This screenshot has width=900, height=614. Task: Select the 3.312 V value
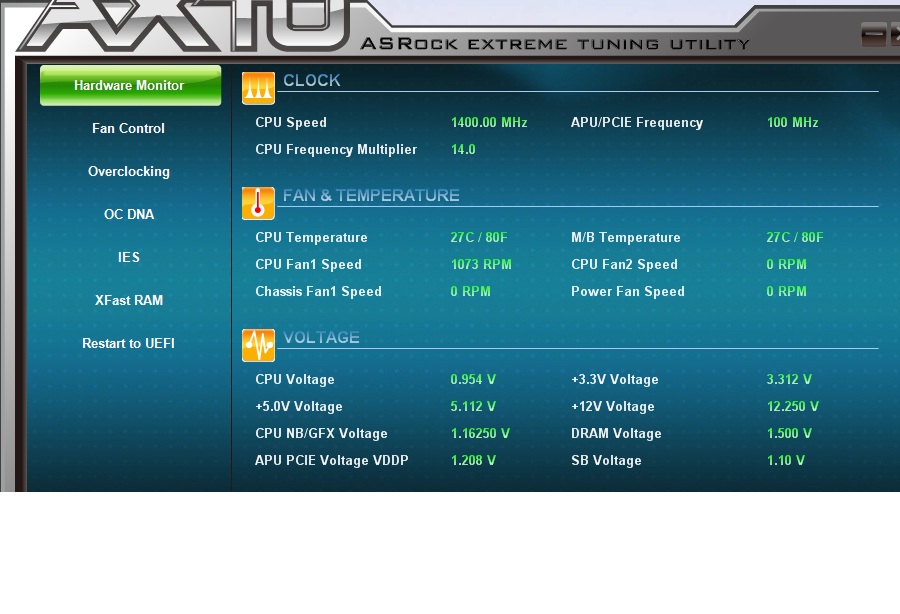pos(789,379)
